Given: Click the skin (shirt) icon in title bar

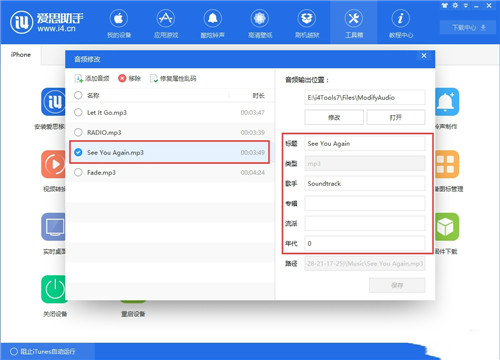Looking at the screenshot, I should [x=444, y=6].
